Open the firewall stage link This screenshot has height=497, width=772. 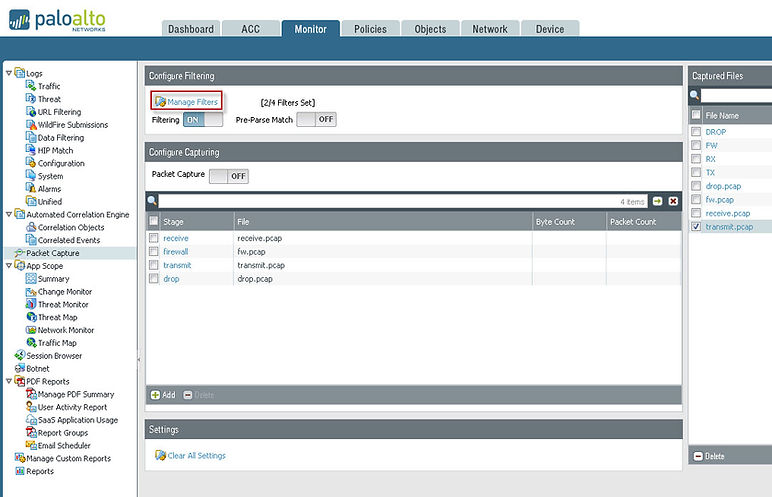coord(176,252)
